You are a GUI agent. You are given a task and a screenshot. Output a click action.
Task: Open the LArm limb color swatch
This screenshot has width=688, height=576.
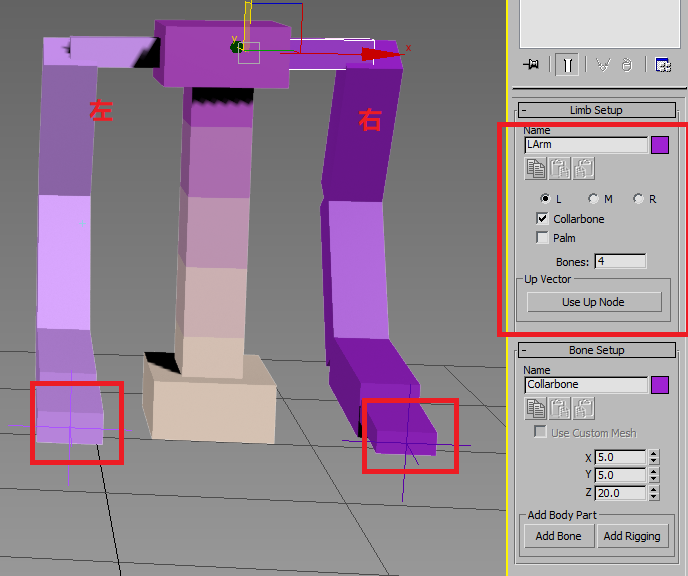coord(660,145)
